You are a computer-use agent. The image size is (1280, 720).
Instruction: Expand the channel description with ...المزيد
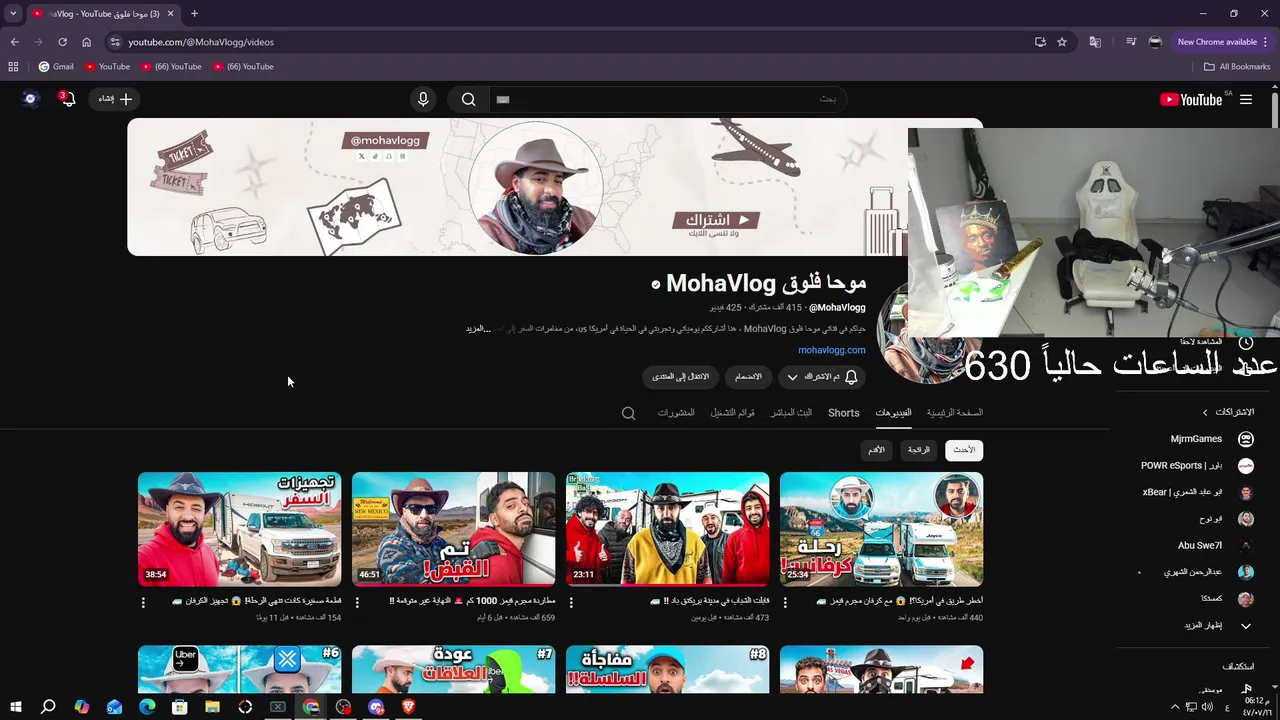pos(480,328)
